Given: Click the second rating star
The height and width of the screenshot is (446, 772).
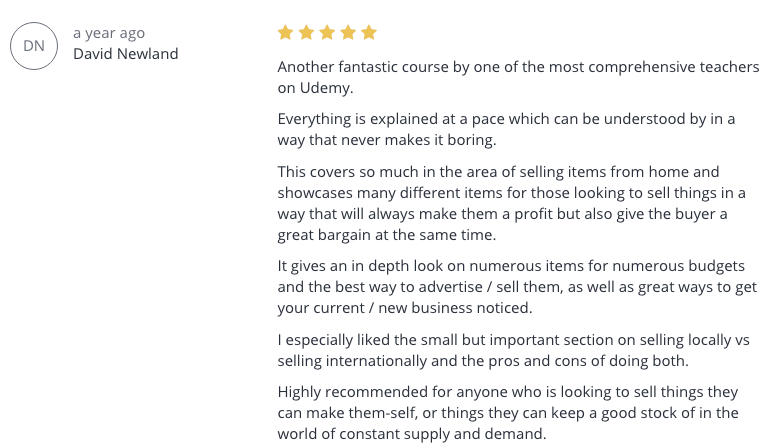Looking at the screenshot, I should pyautogui.click(x=306, y=32).
